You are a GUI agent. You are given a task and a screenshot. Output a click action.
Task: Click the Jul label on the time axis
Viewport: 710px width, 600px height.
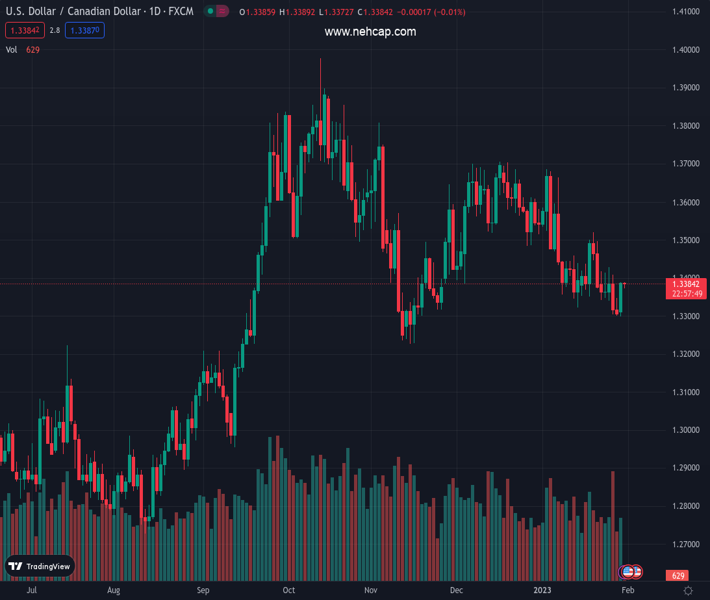[32, 591]
